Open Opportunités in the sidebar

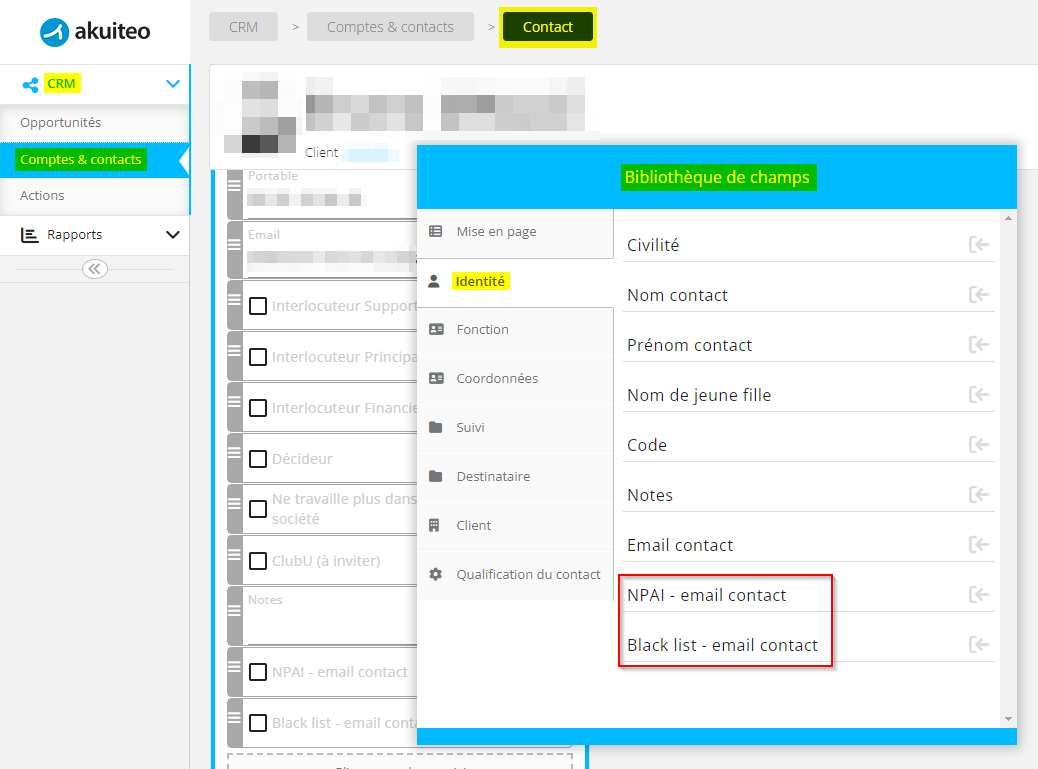point(61,123)
